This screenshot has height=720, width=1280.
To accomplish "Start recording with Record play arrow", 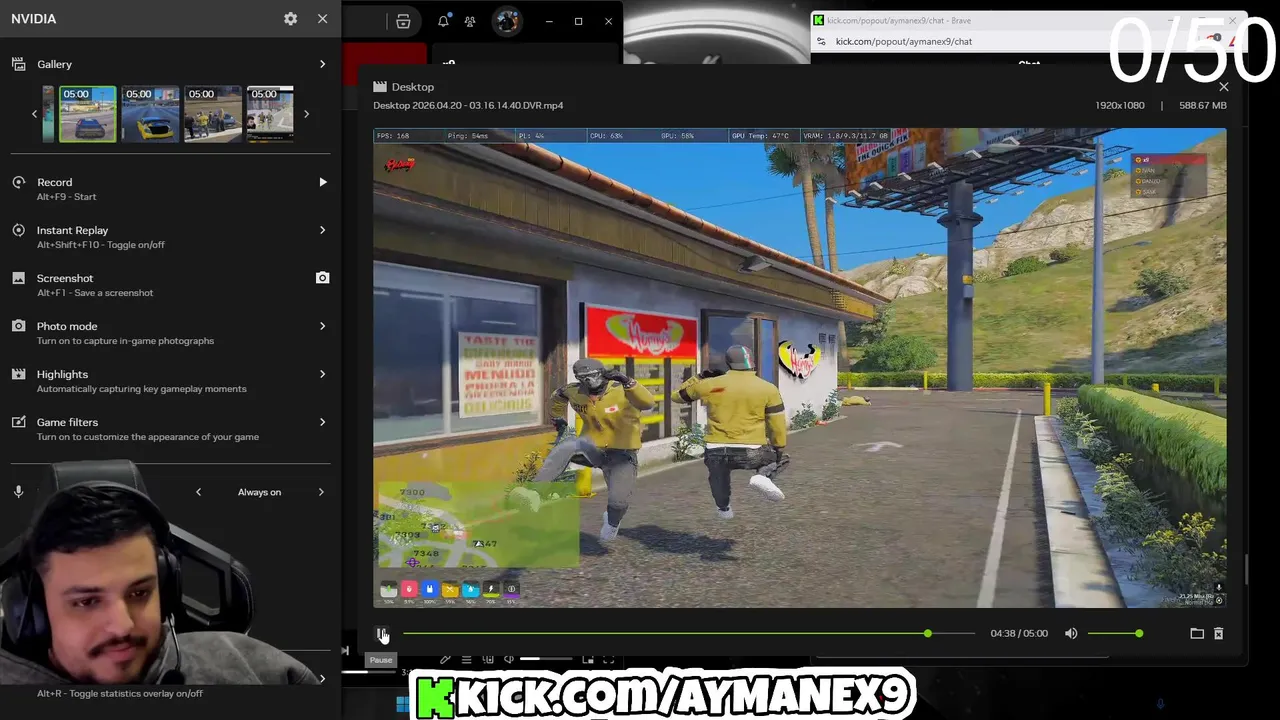I will pos(322,182).
